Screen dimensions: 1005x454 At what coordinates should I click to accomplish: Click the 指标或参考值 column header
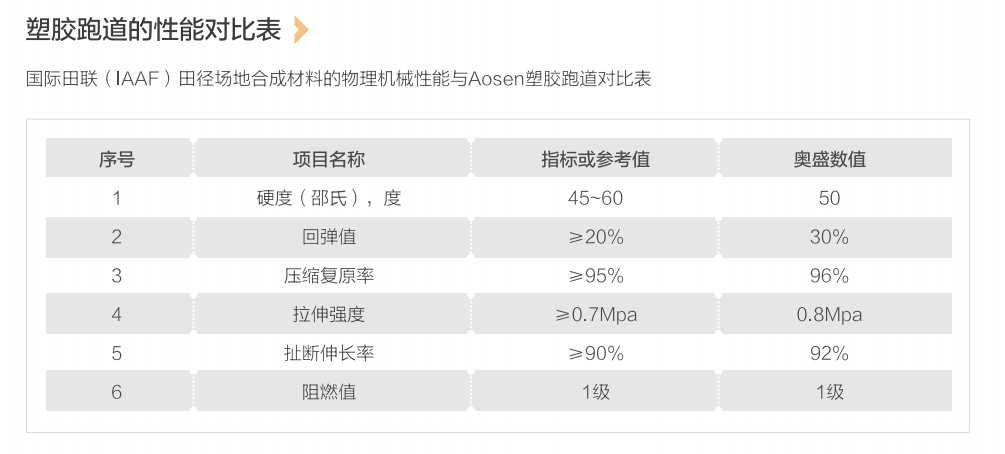coord(595,158)
